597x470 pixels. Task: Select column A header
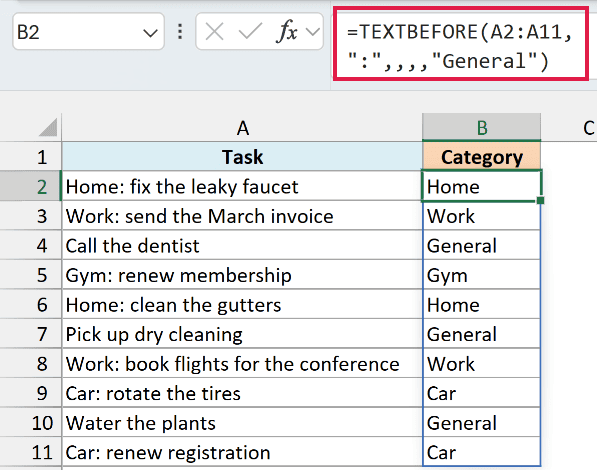pyautogui.click(x=242, y=128)
